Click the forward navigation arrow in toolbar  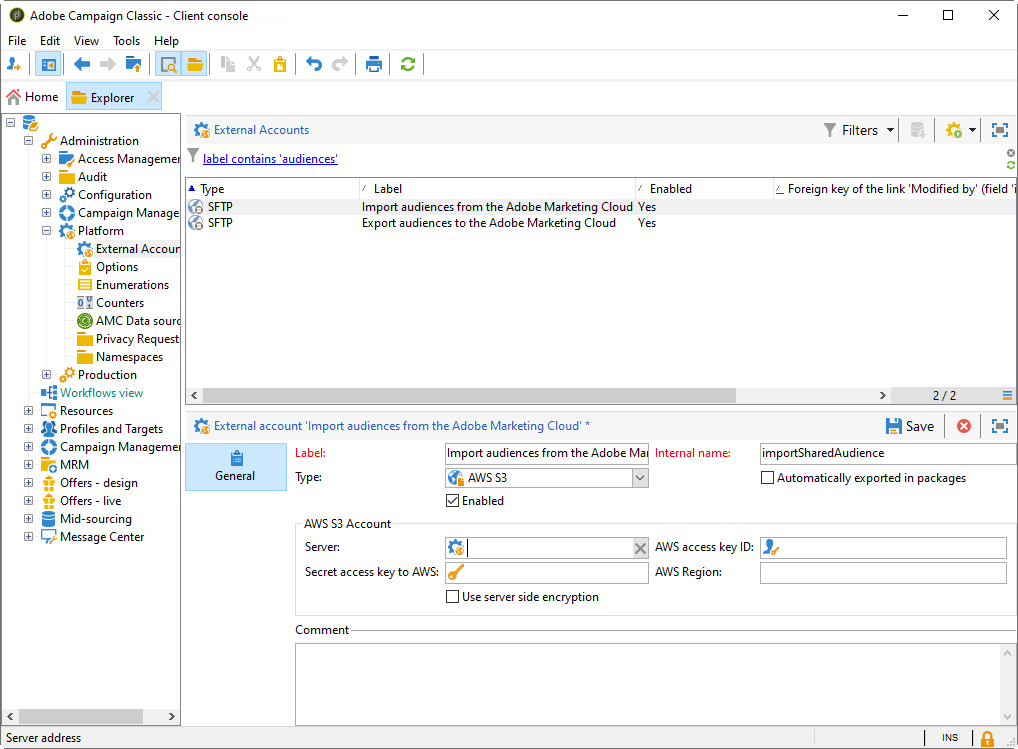coord(108,64)
